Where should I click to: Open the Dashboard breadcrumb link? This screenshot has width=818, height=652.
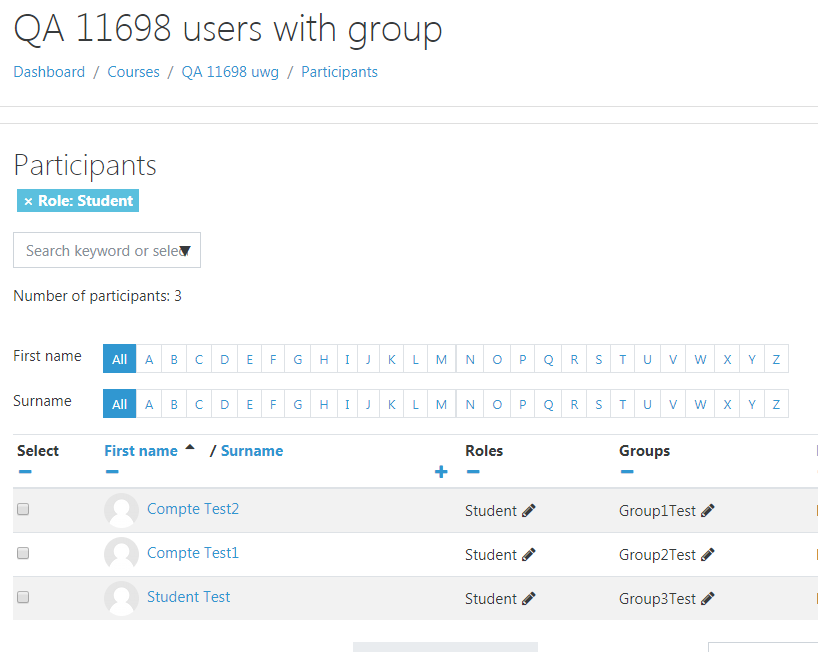click(x=49, y=72)
